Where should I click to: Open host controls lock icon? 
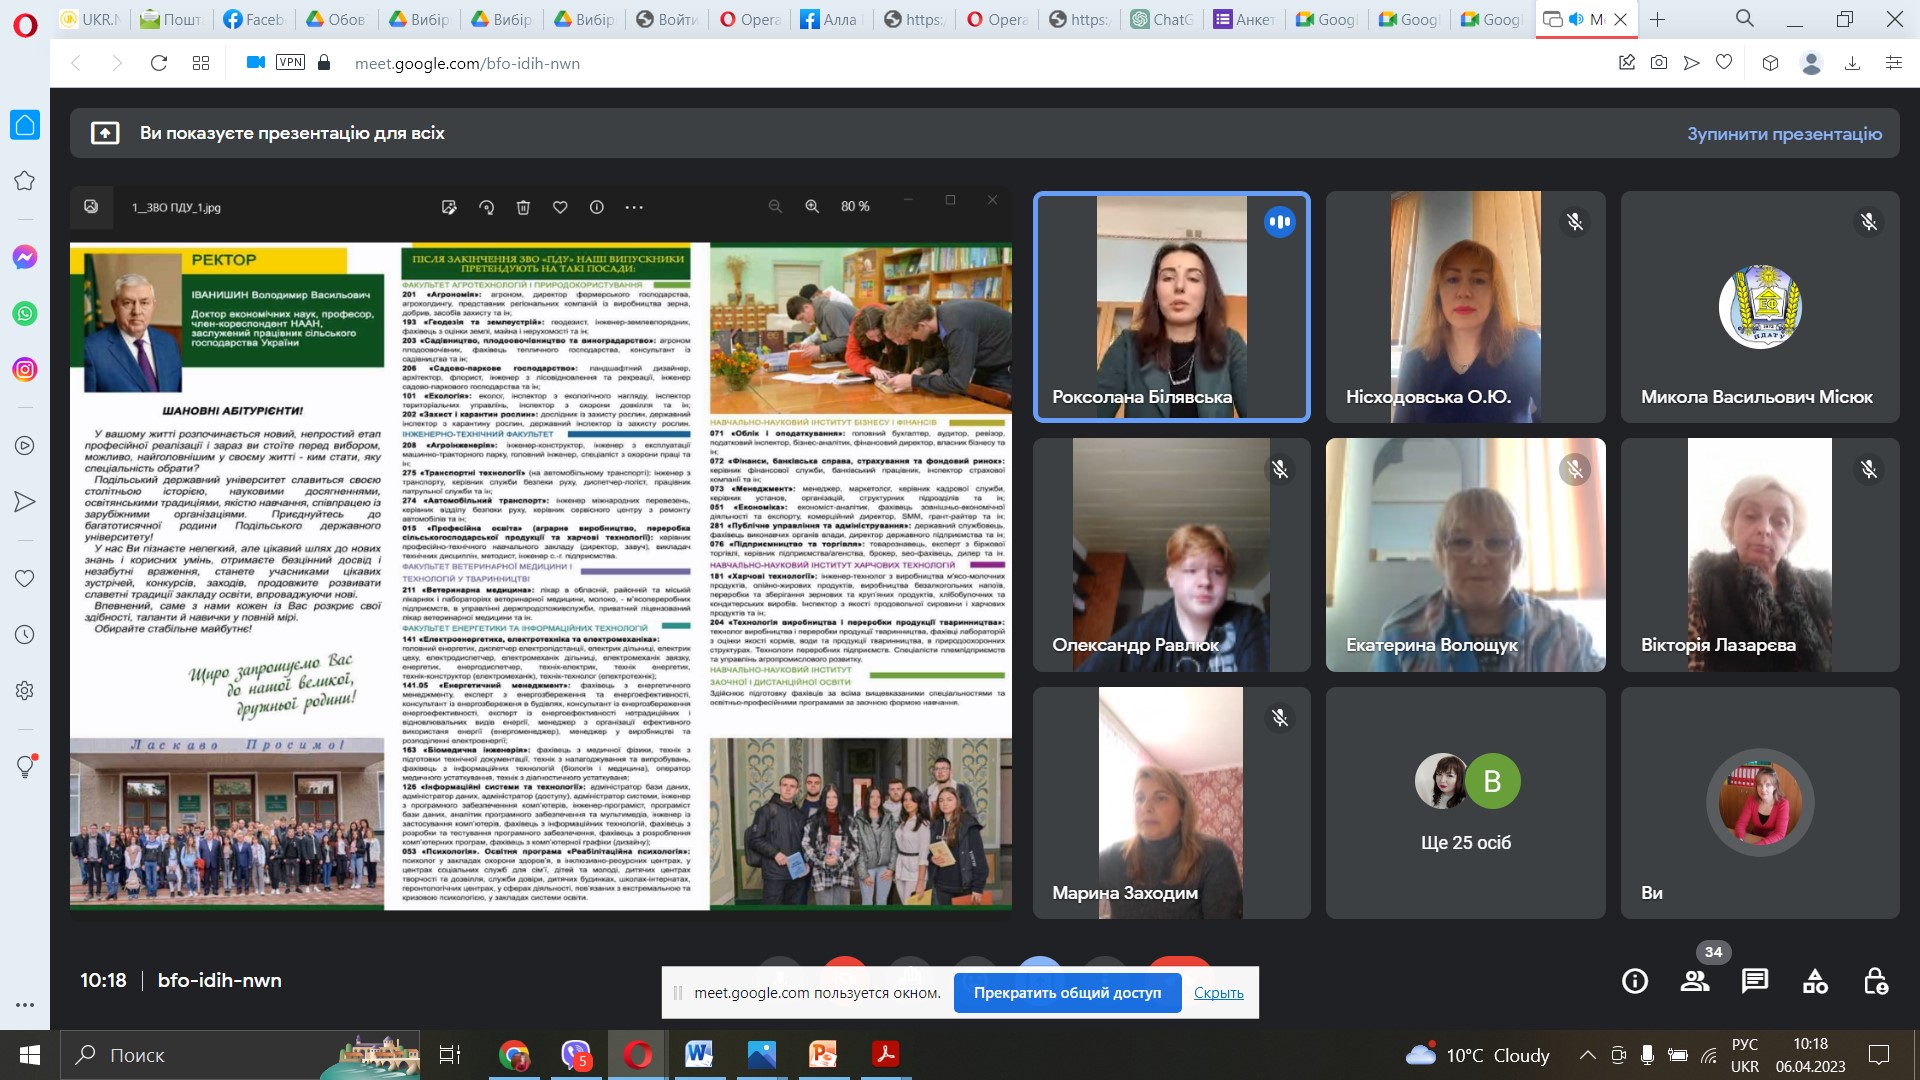point(1875,981)
